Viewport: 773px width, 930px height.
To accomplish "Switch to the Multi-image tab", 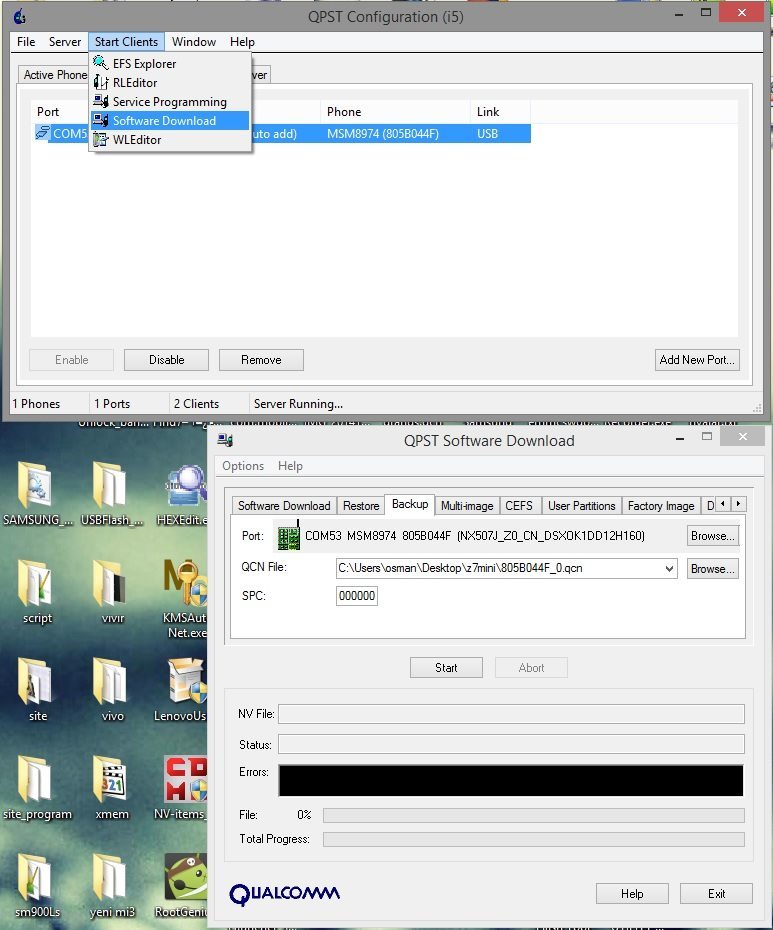I will (467, 506).
